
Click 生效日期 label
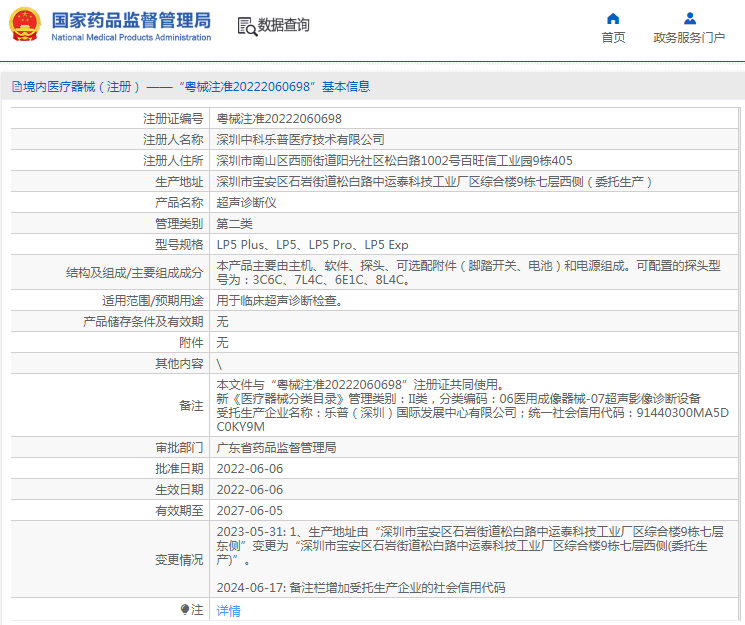point(179,489)
